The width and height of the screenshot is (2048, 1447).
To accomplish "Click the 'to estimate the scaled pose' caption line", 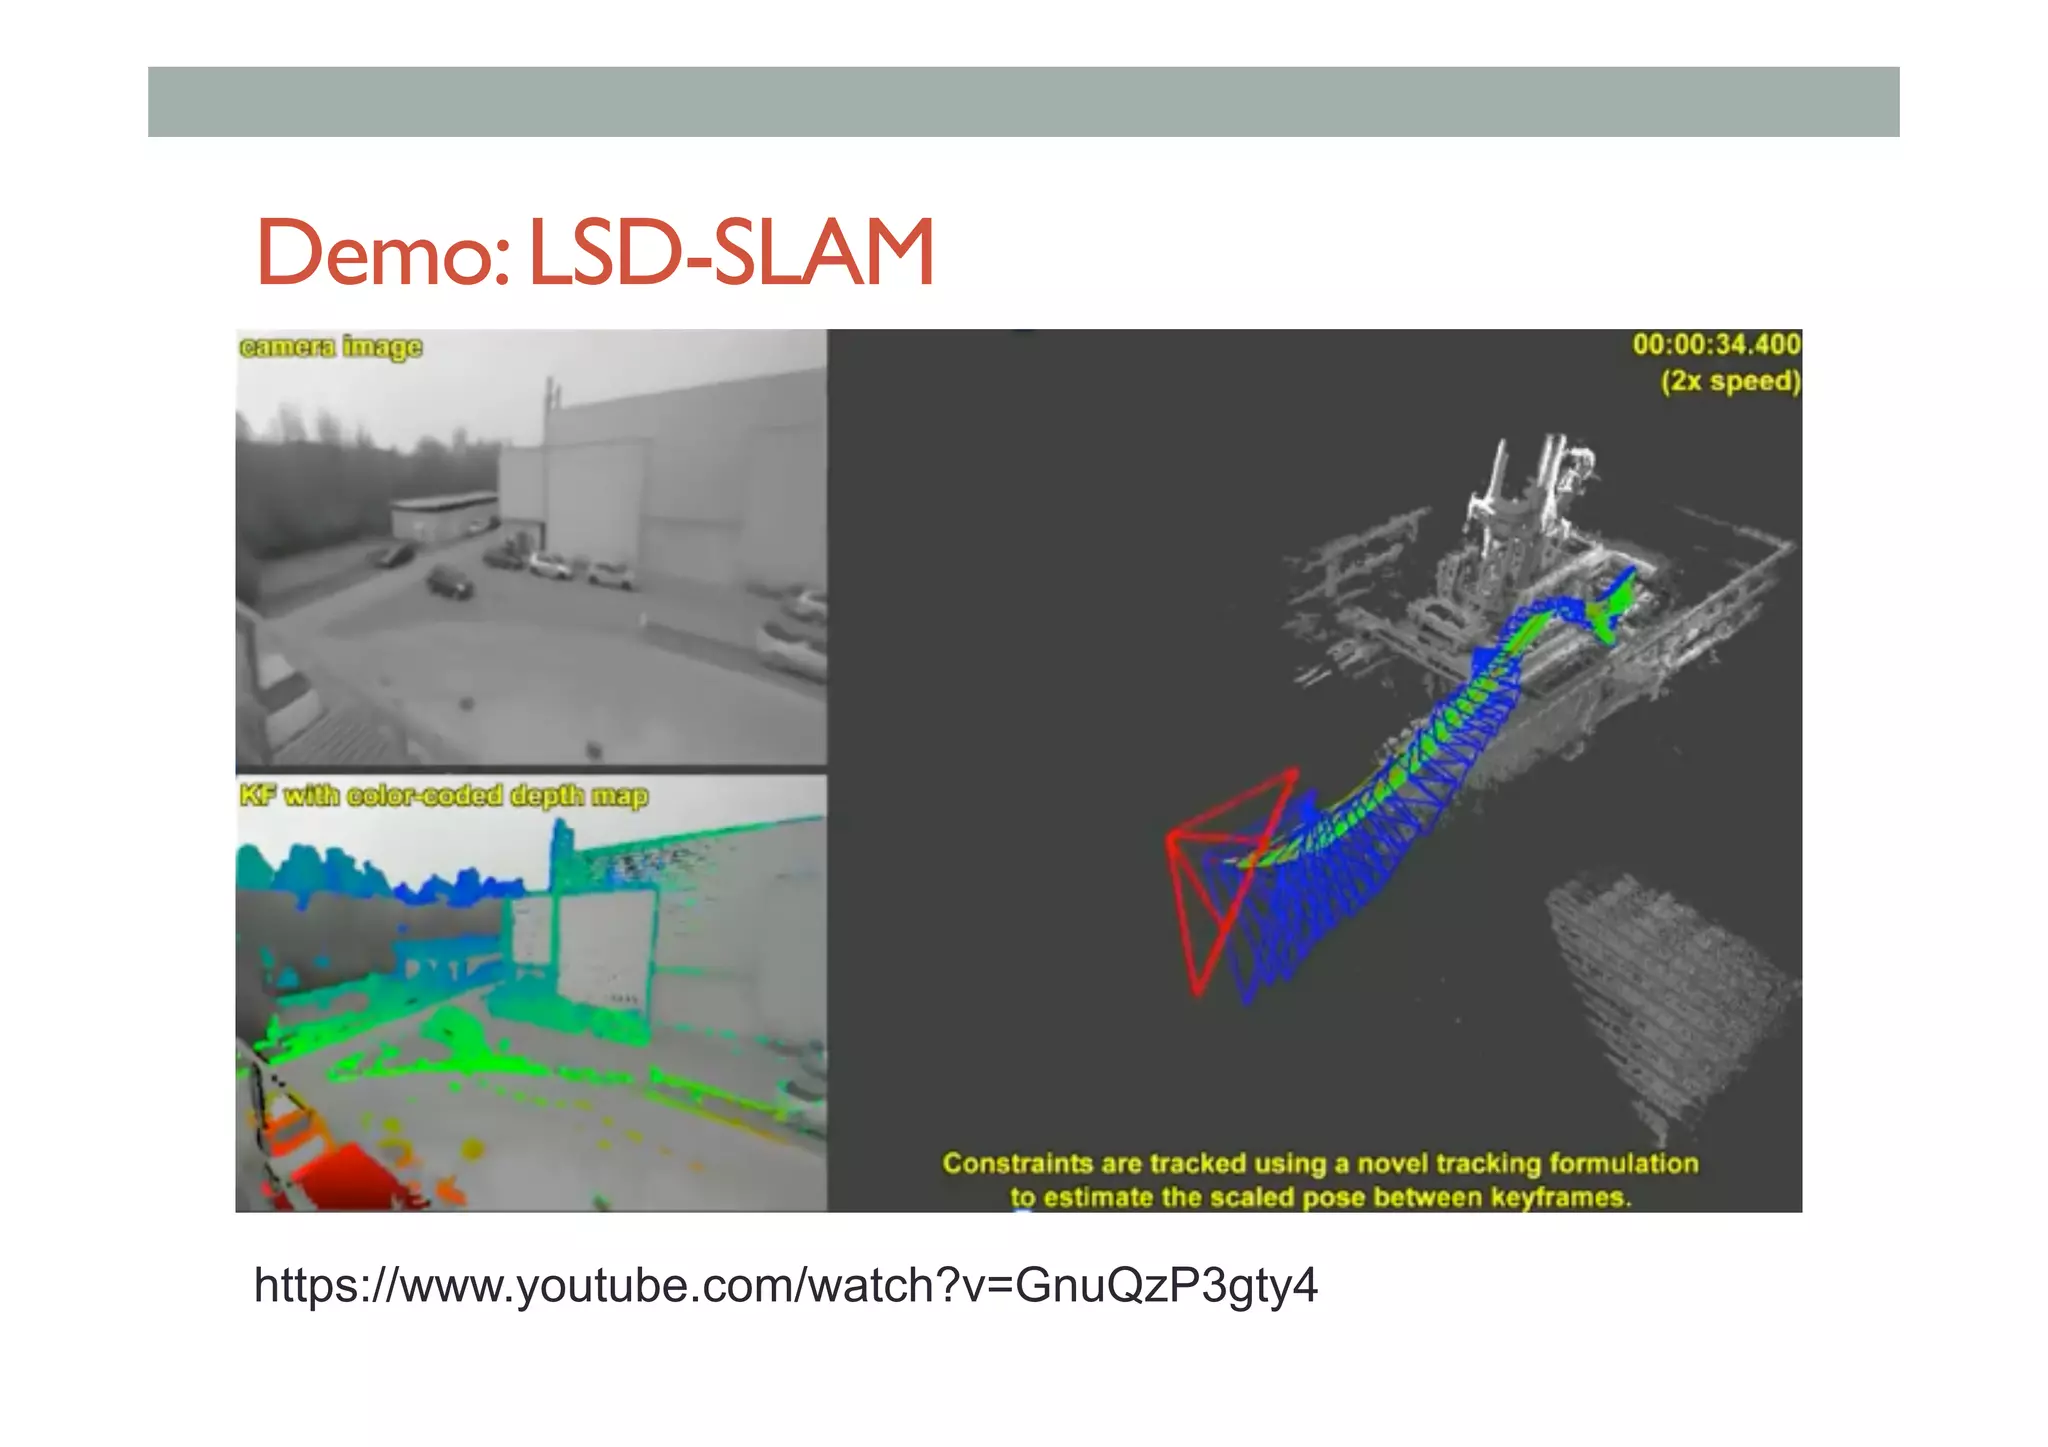I will (1320, 1197).
